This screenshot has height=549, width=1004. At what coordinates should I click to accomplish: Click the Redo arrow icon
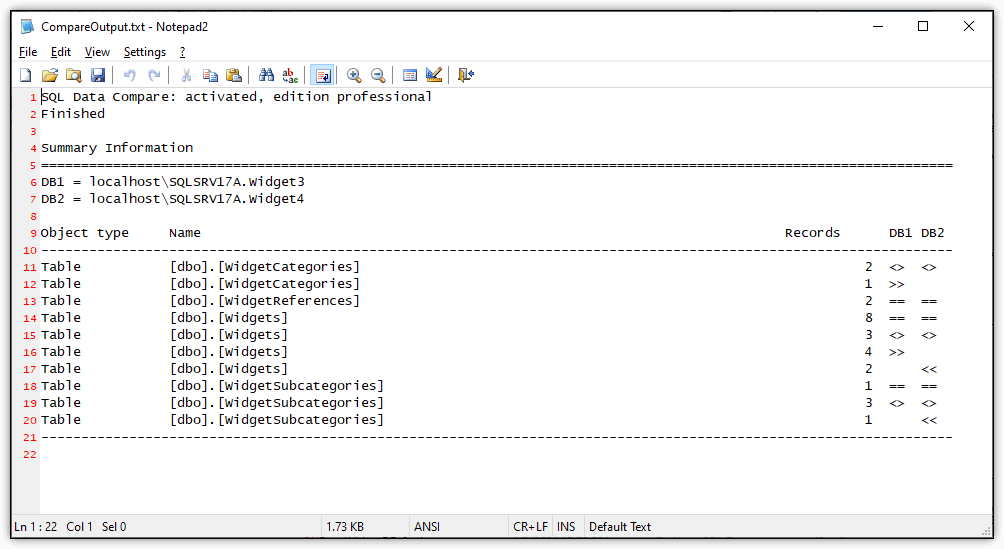coord(154,75)
